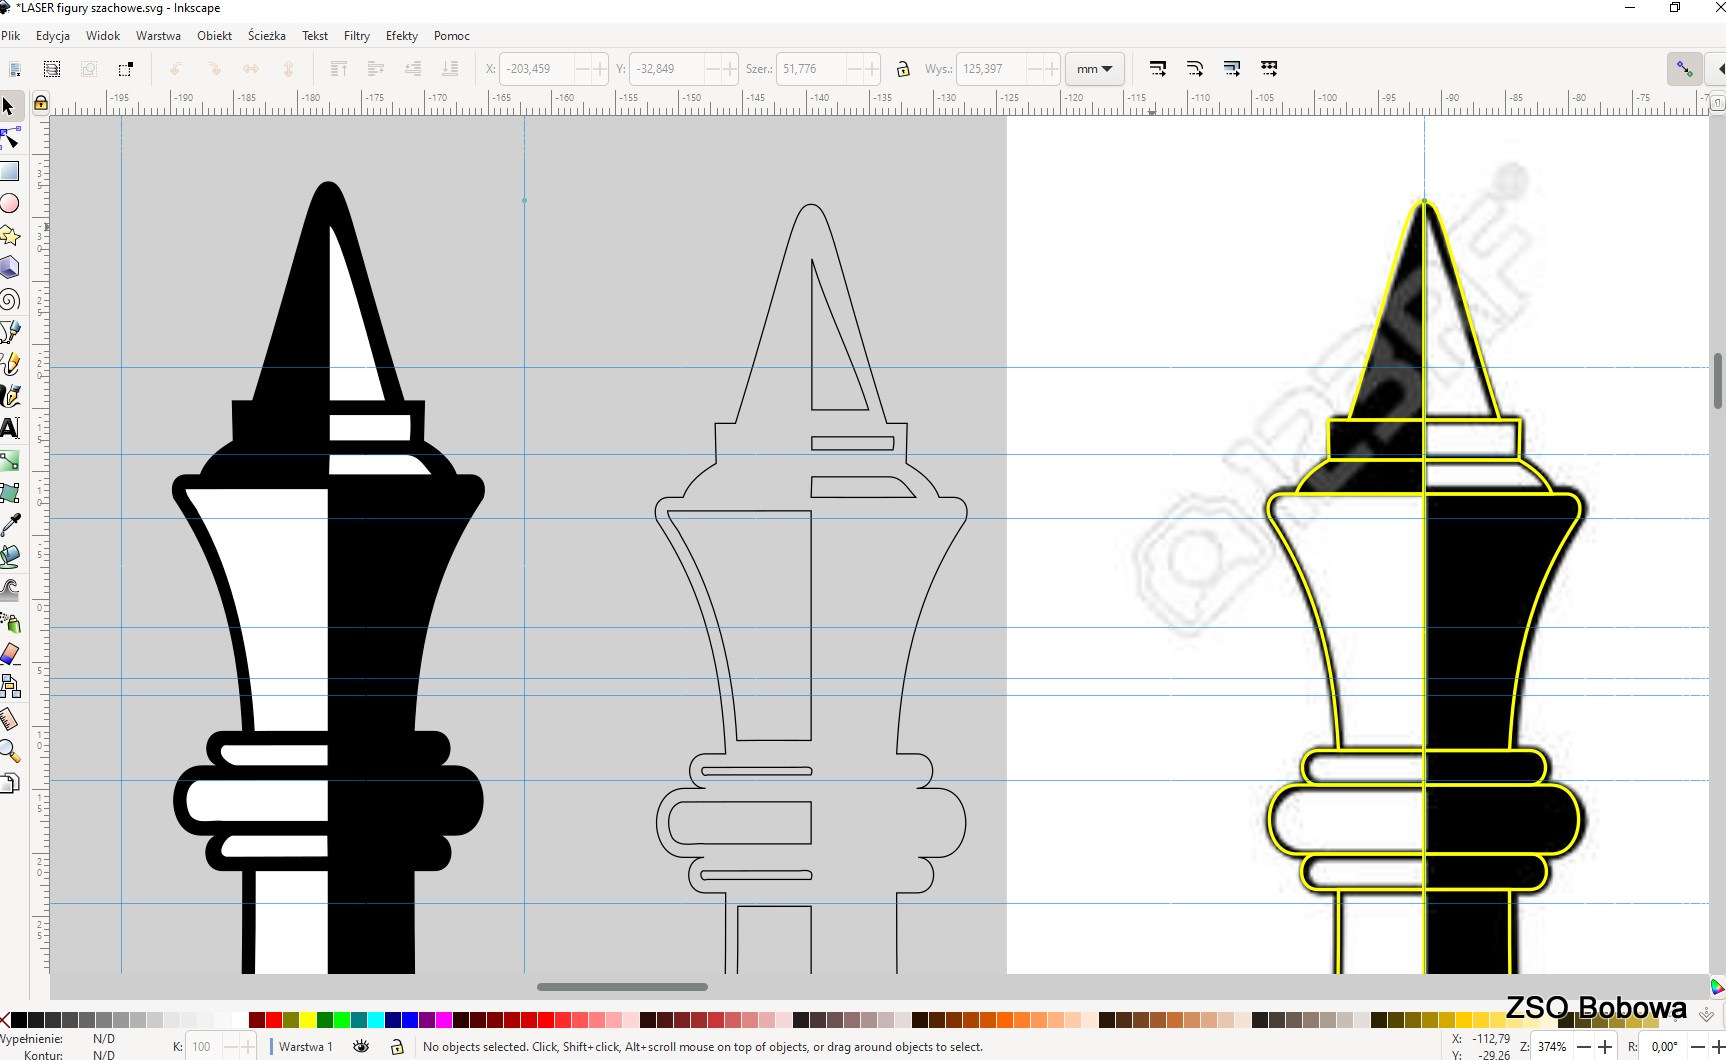The image size is (1726, 1060).
Task: Select the Rectangle tool
Action: pyautogui.click(x=10, y=171)
